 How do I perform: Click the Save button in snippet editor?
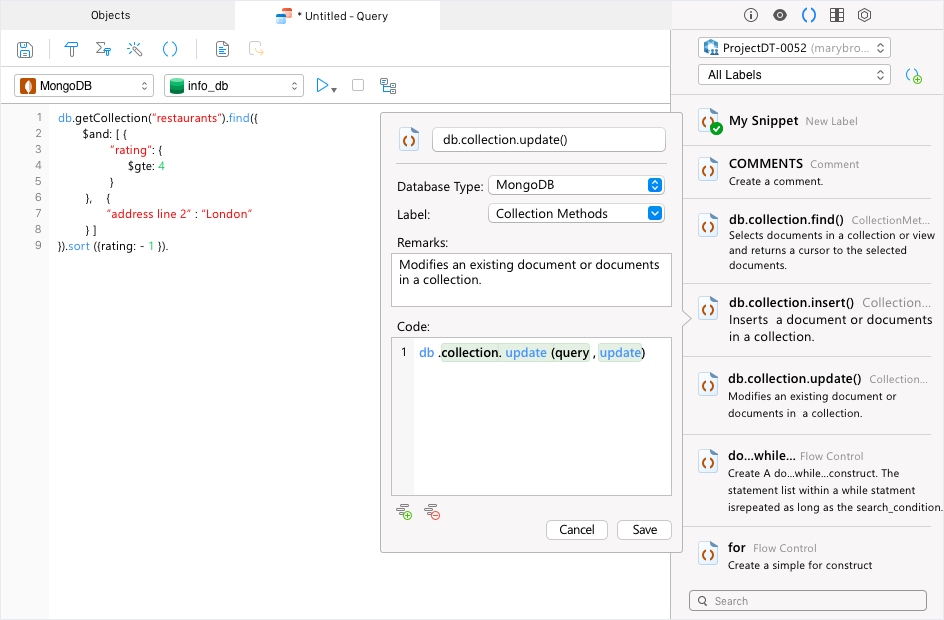[645, 530]
